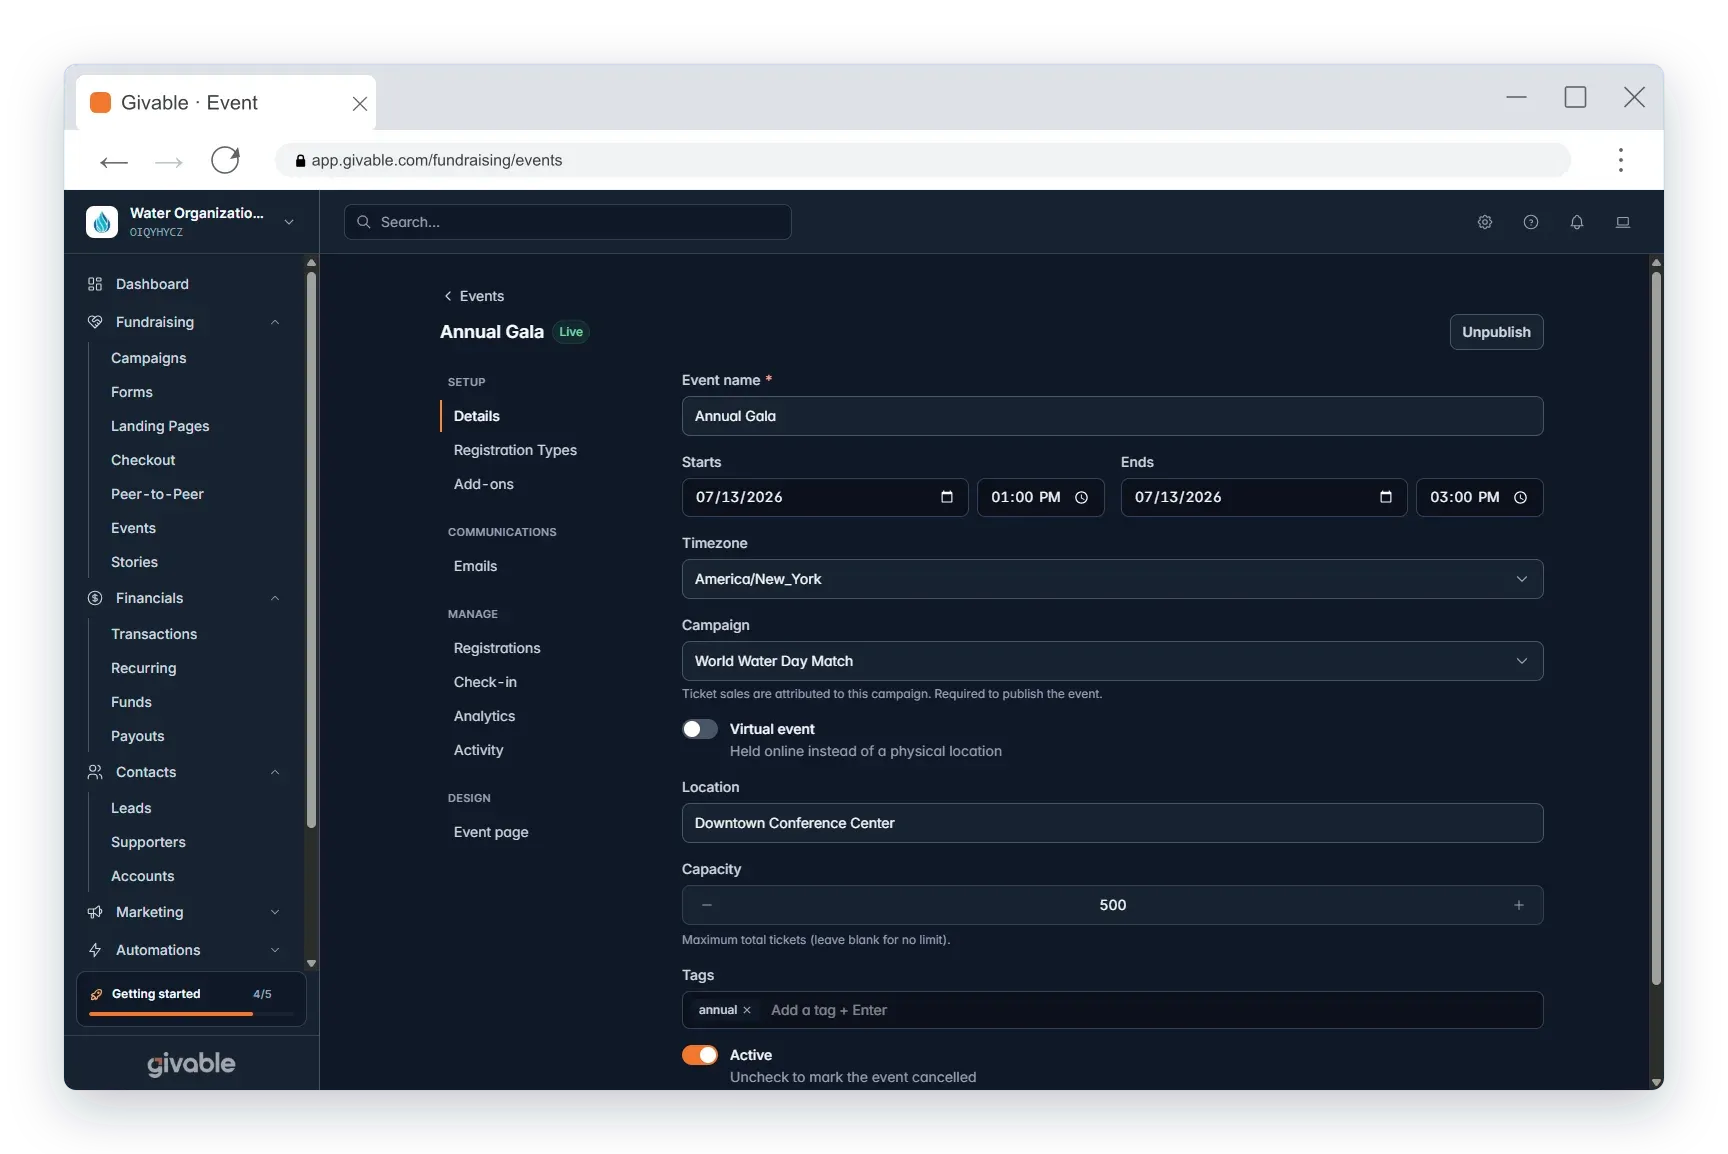The height and width of the screenshot is (1154, 1728).
Task: Turn off the Active event toggle
Action: click(x=700, y=1055)
